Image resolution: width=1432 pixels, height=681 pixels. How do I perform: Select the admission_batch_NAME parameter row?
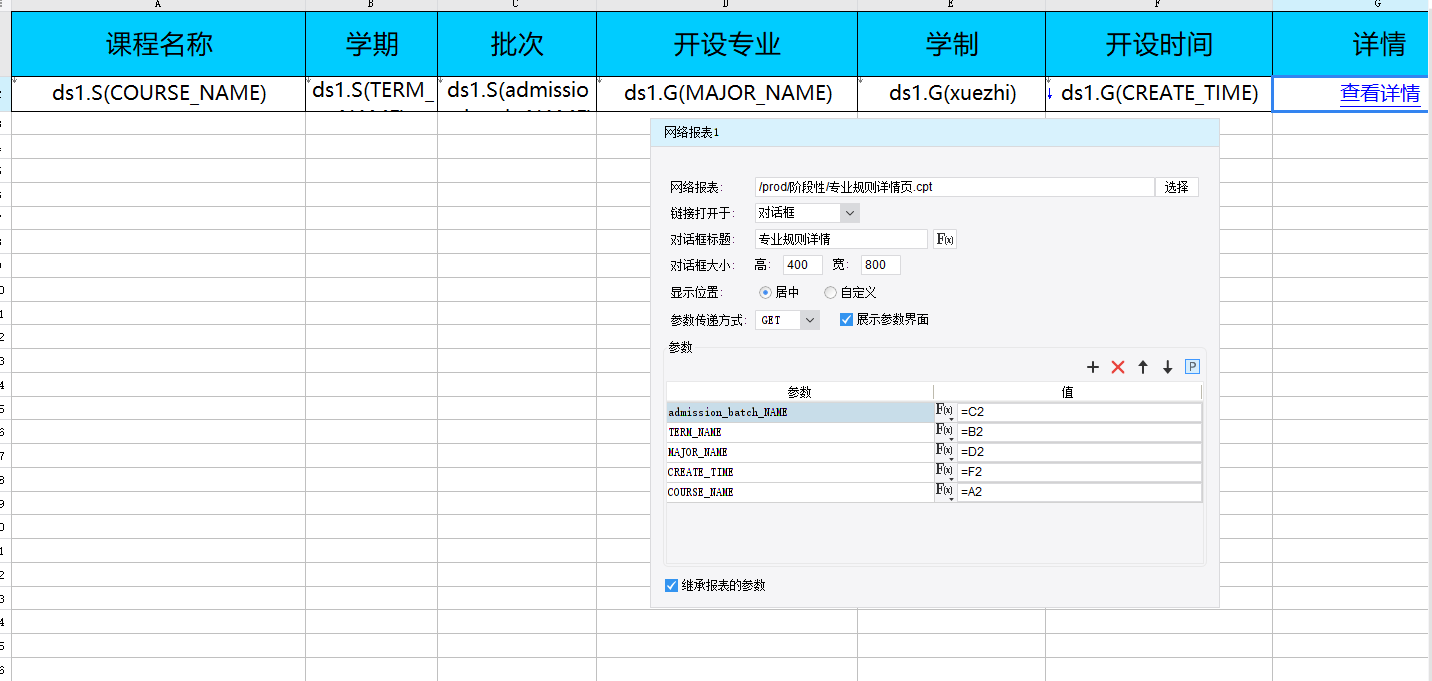point(800,412)
